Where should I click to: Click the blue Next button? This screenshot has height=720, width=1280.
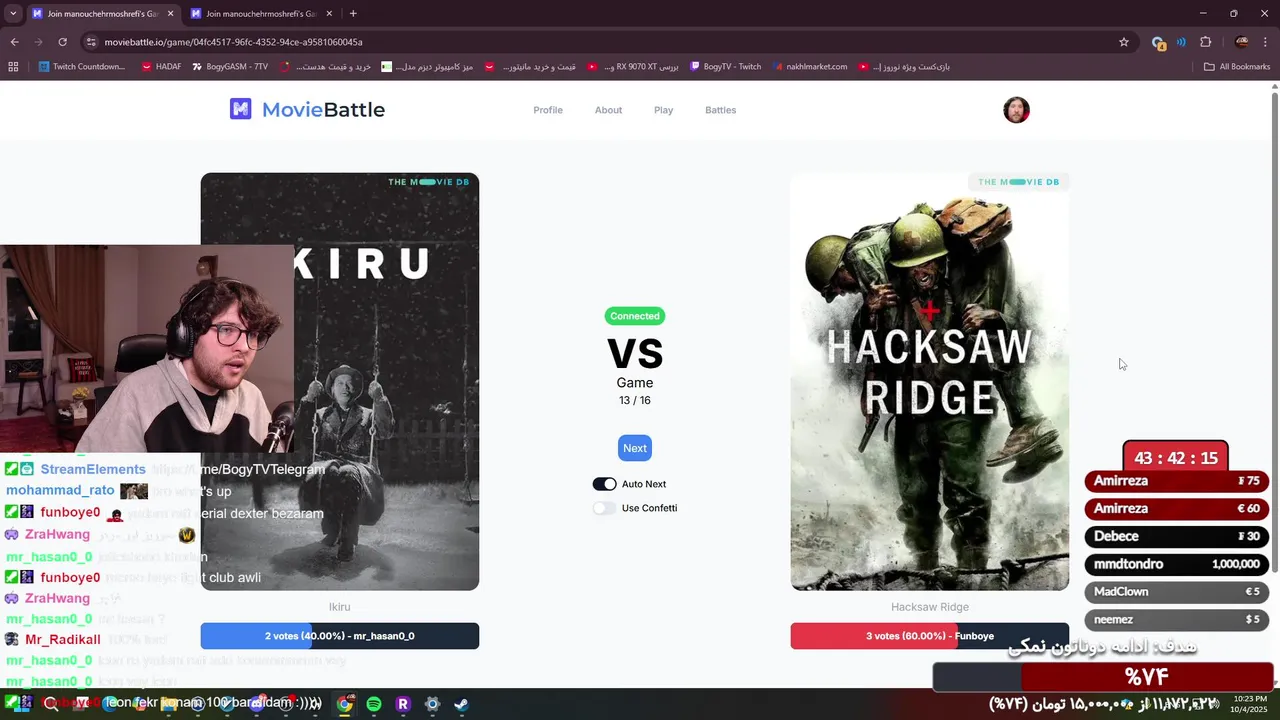(635, 448)
